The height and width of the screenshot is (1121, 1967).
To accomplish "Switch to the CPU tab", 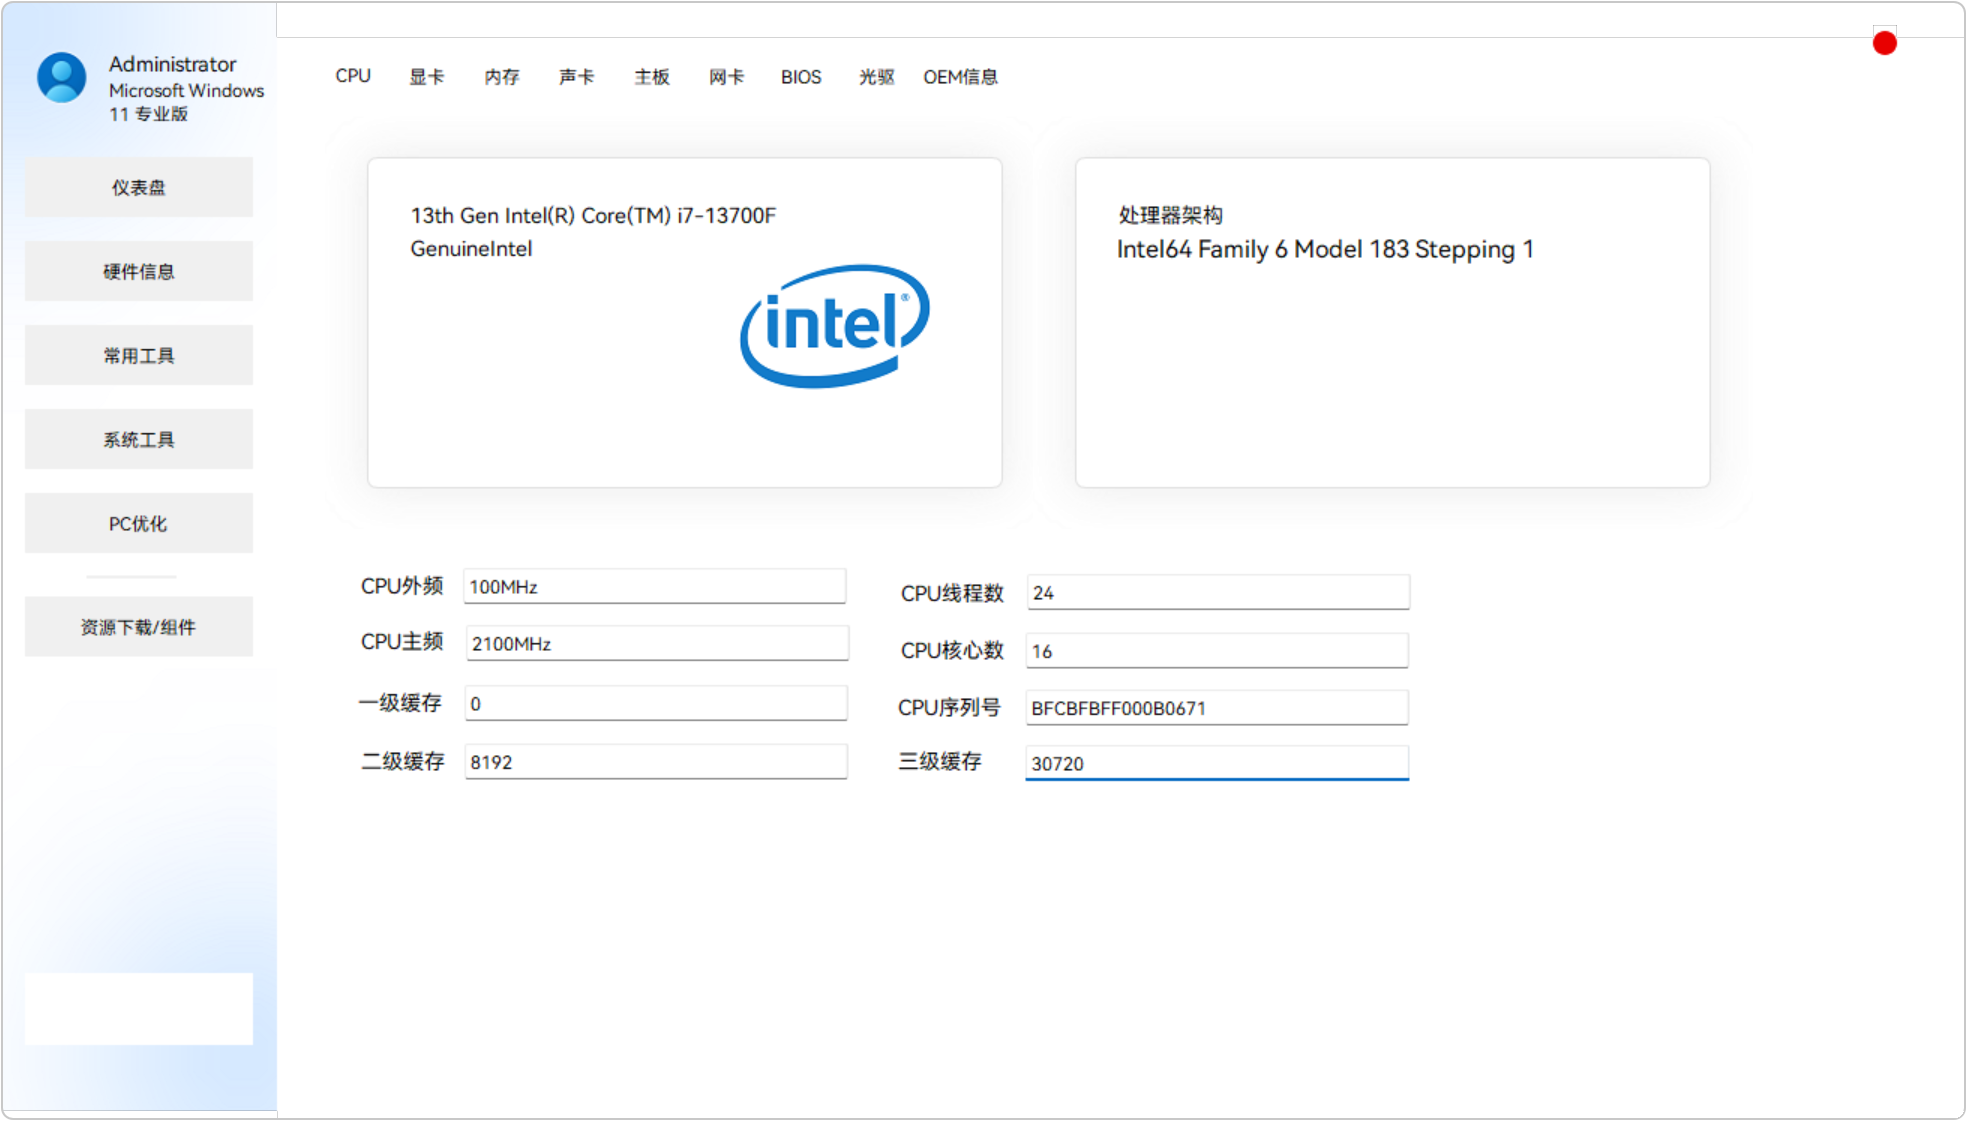I will click(x=353, y=76).
